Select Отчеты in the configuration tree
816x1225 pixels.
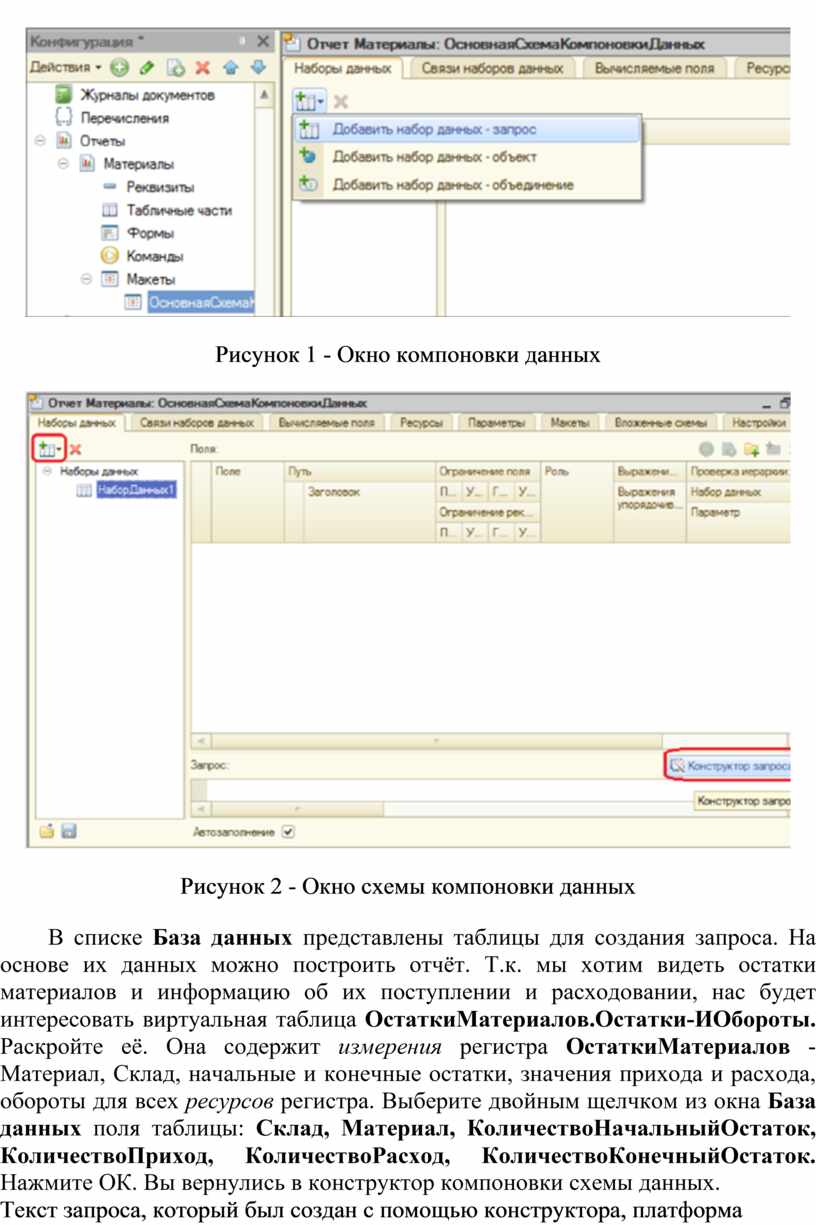[x=102, y=141]
